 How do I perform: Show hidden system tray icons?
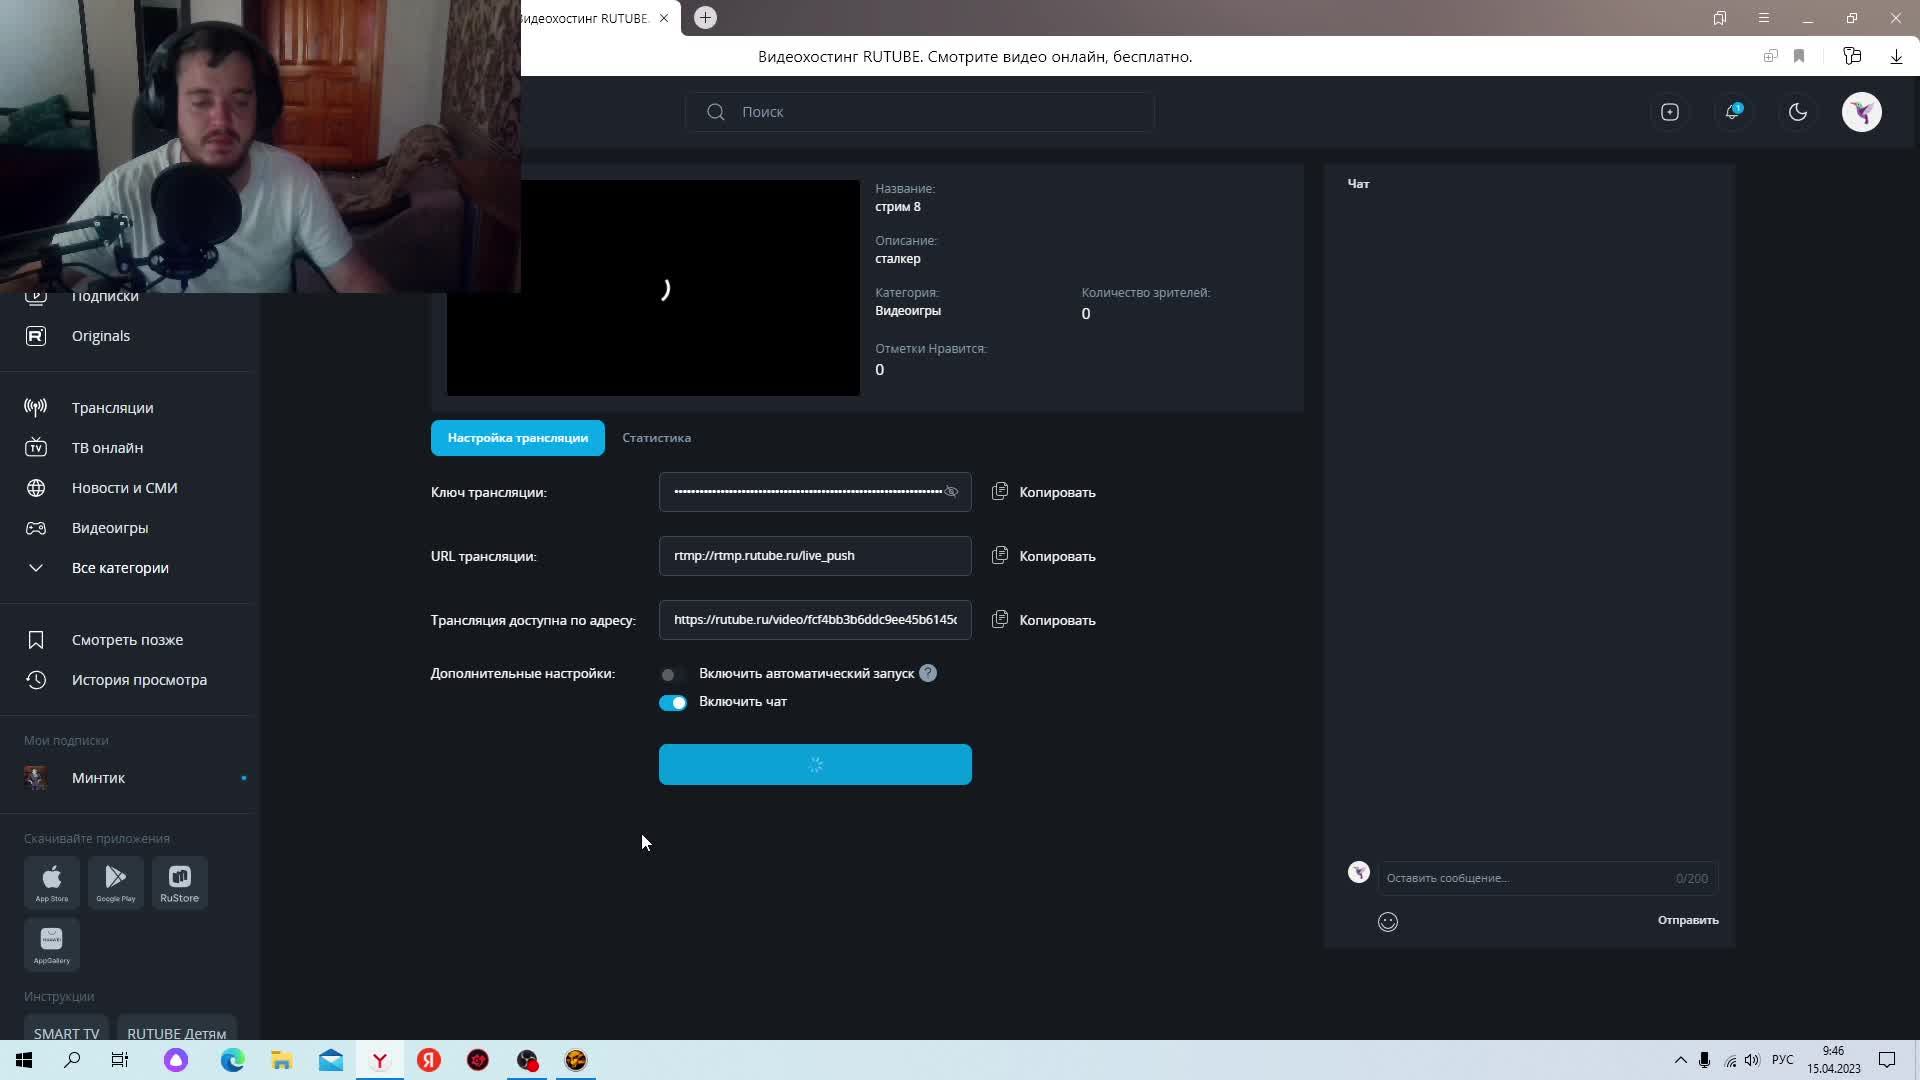pyautogui.click(x=1680, y=1060)
